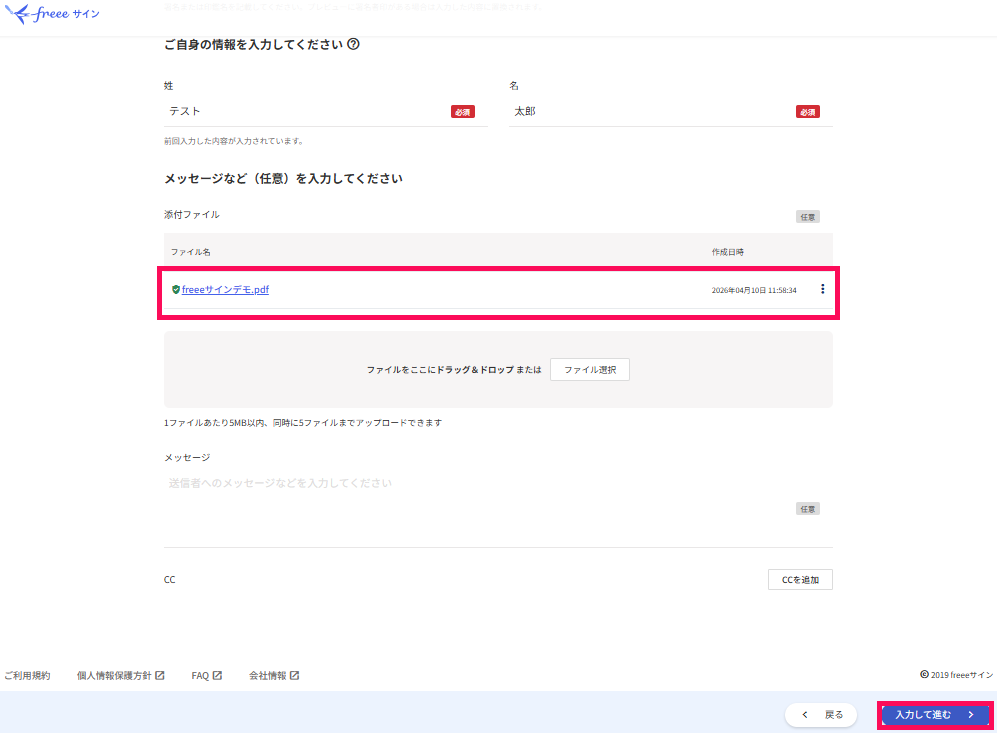Click the 必須 badge in the 名 field
This screenshot has height=733, width=997.
click(x=808, y=112)
